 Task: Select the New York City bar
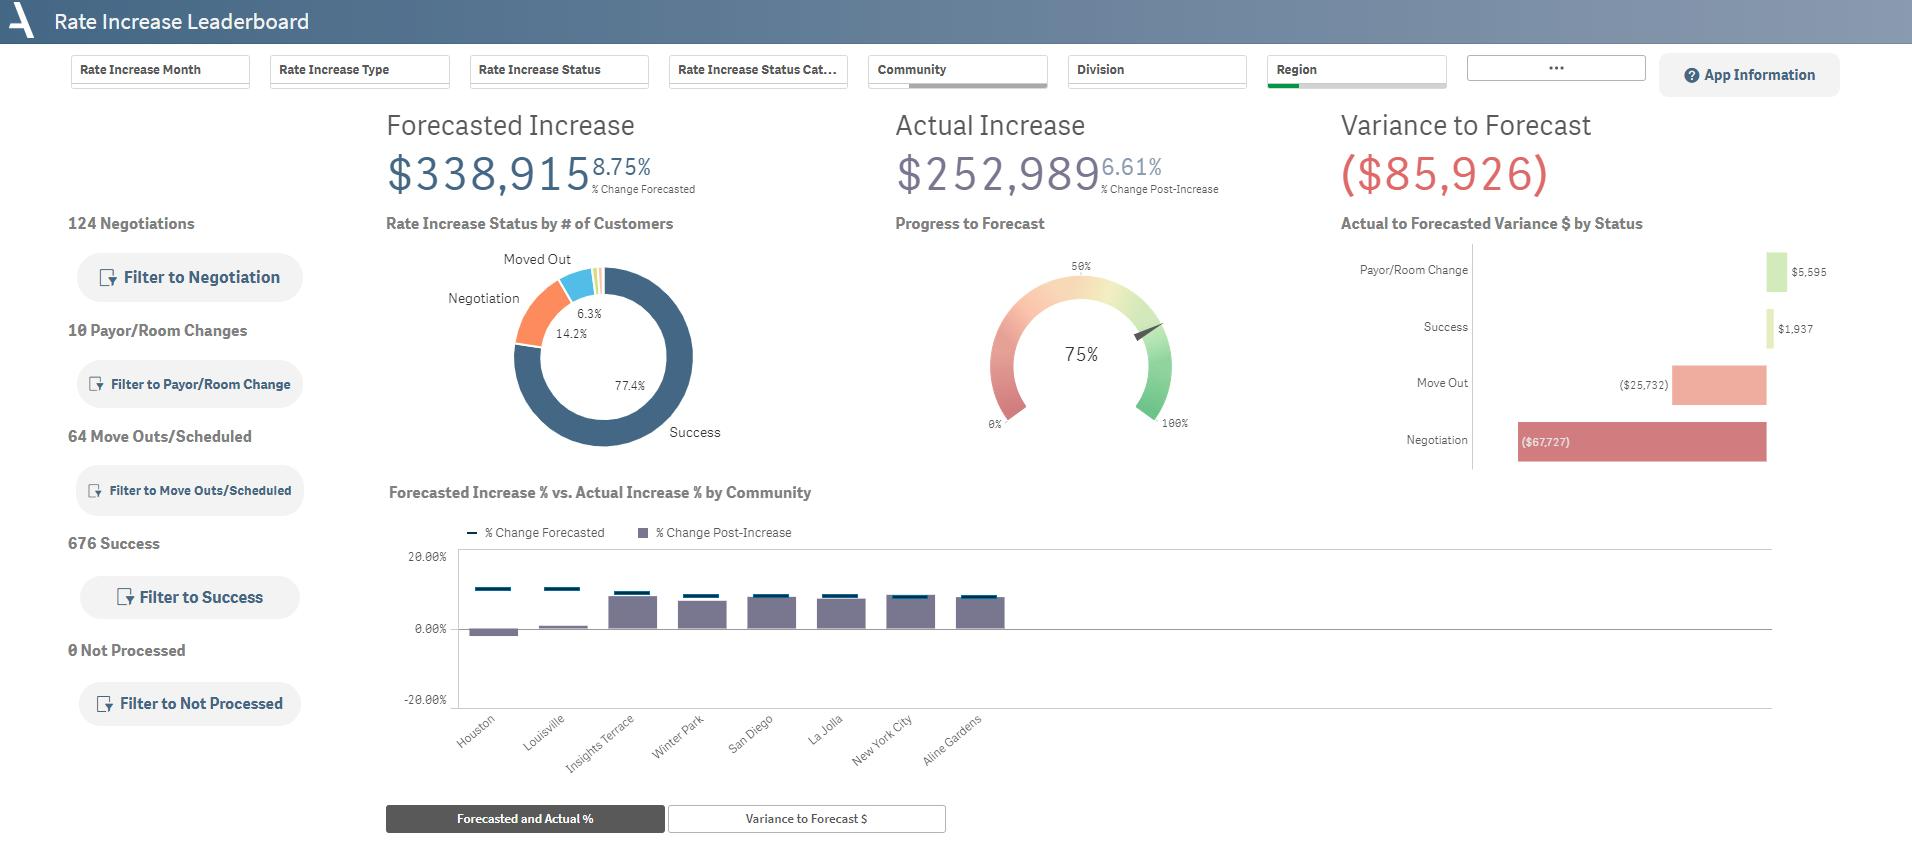911,612
